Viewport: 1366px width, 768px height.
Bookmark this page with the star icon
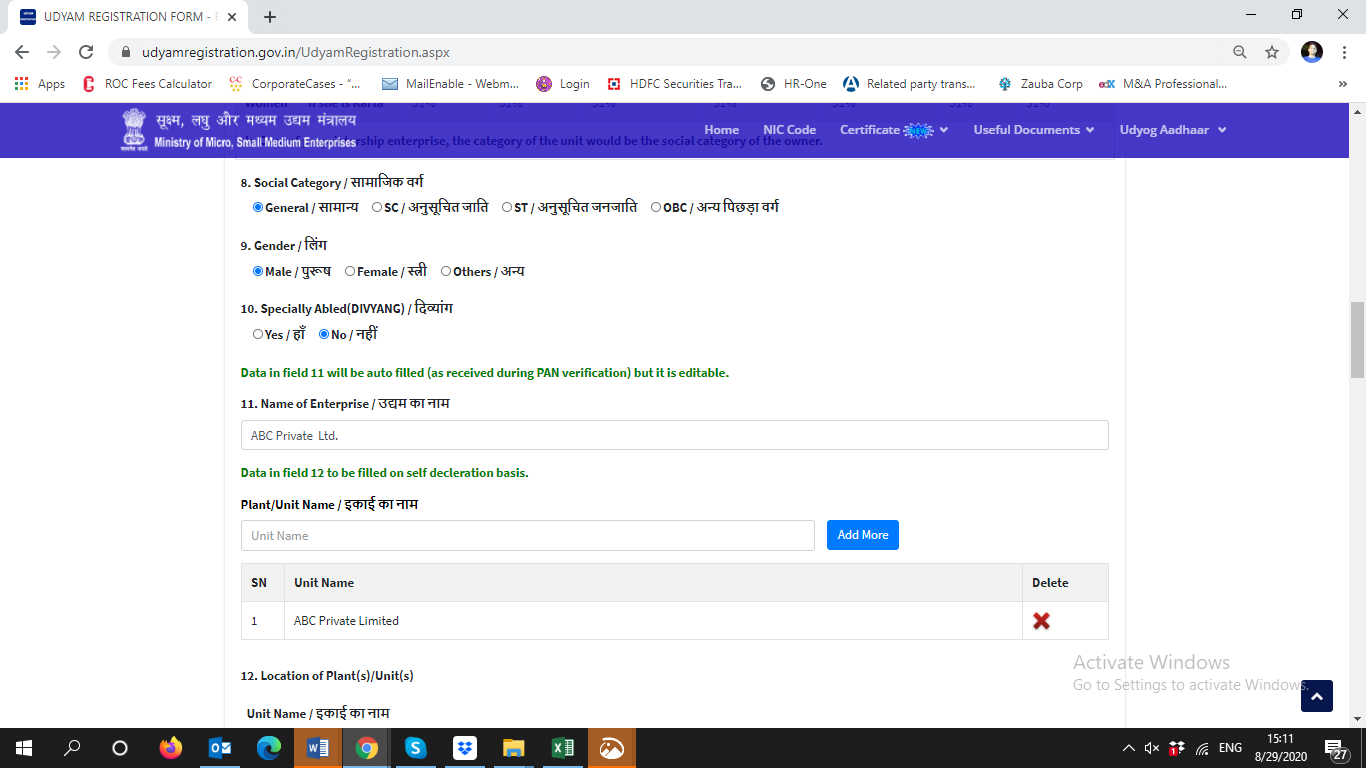tap(1272, 52)
